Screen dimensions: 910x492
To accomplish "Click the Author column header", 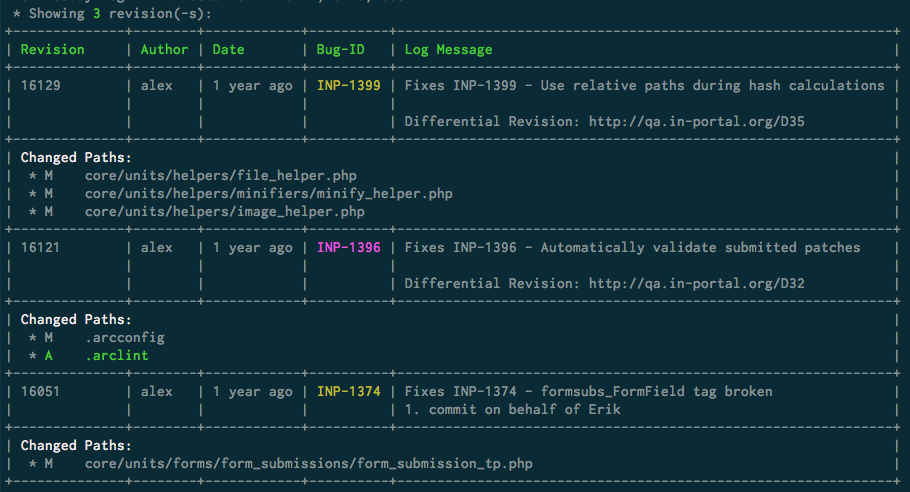I will 164,49.
